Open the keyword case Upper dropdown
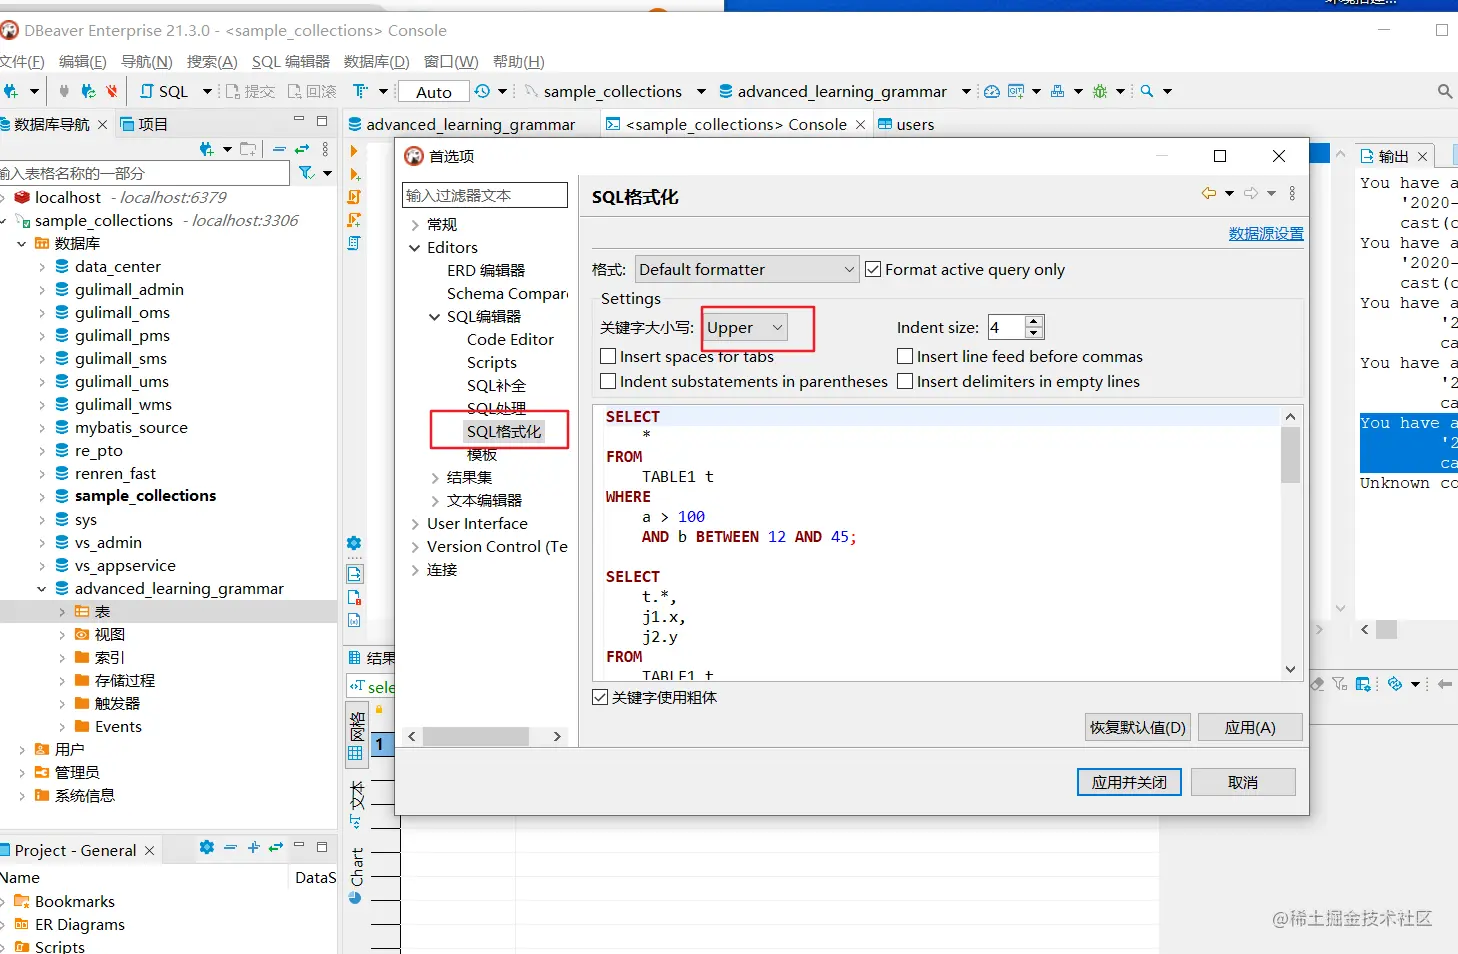 [x=746, y=327]
